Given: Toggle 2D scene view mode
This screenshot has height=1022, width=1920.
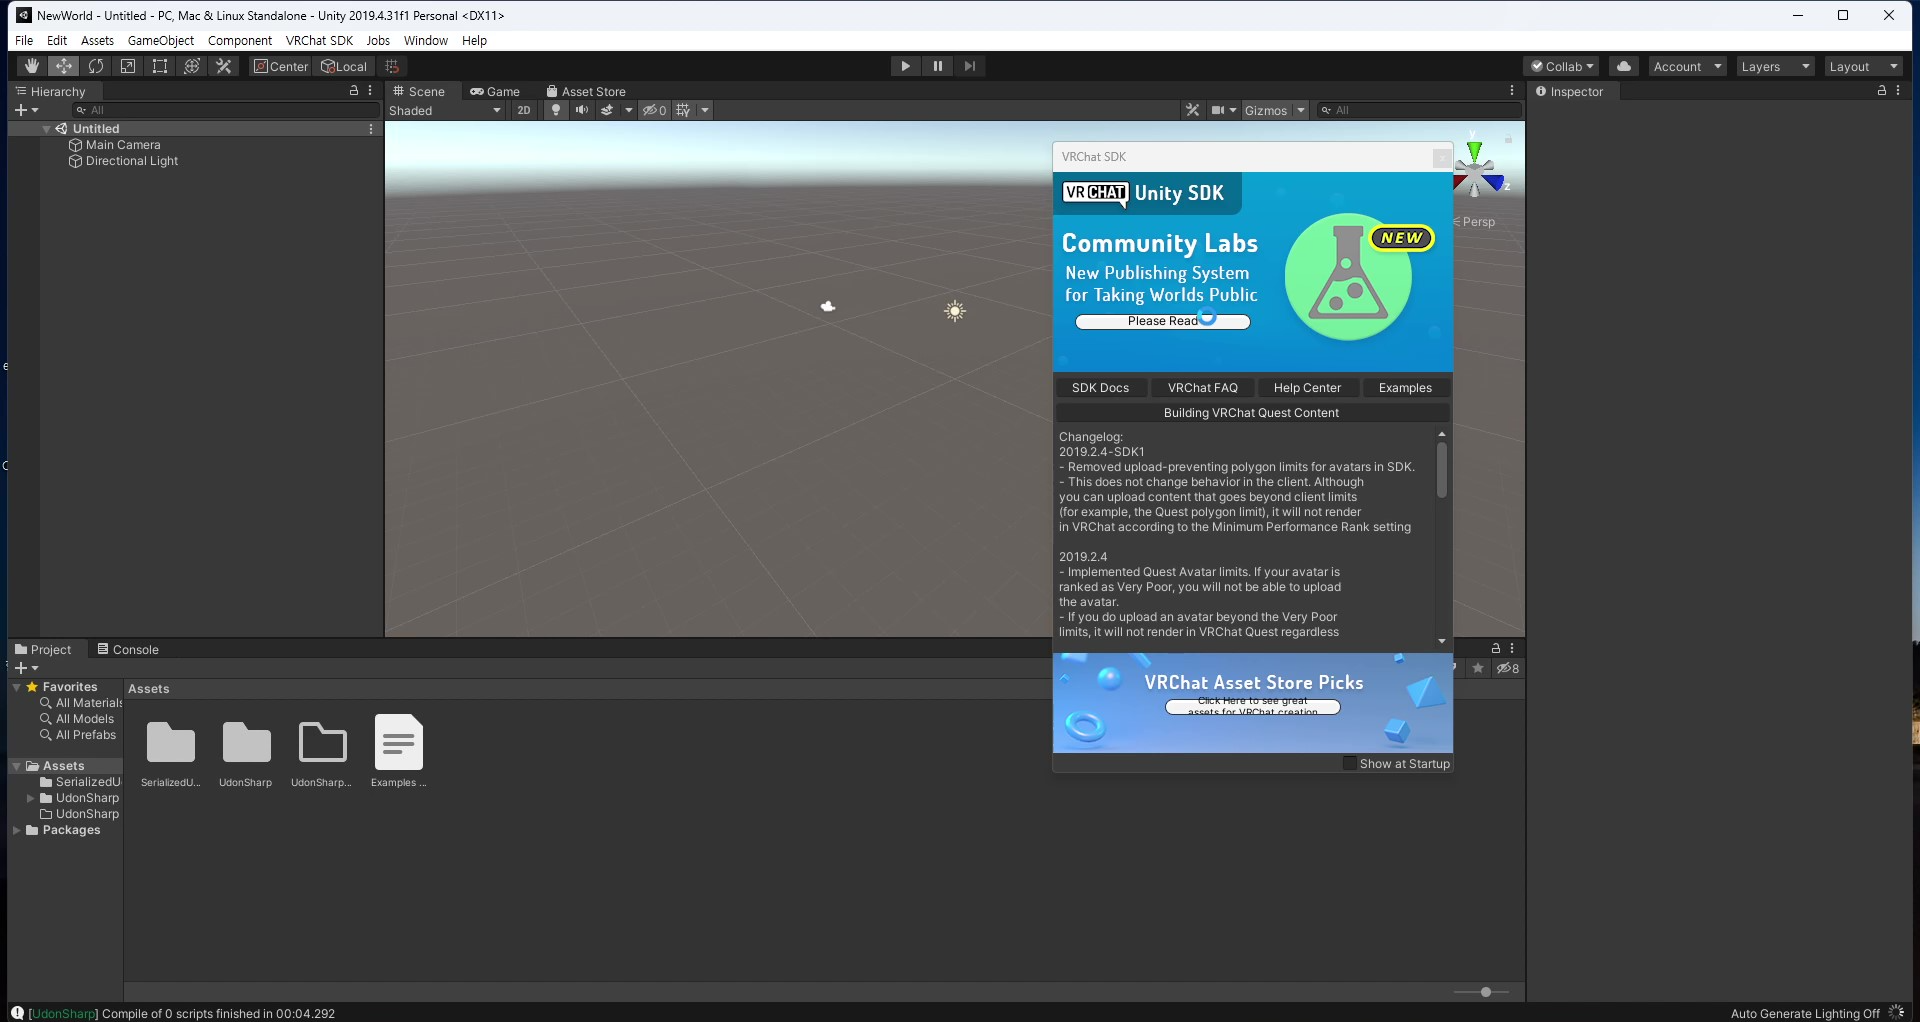Looking at the screenshot, I should tap(524, 110).
